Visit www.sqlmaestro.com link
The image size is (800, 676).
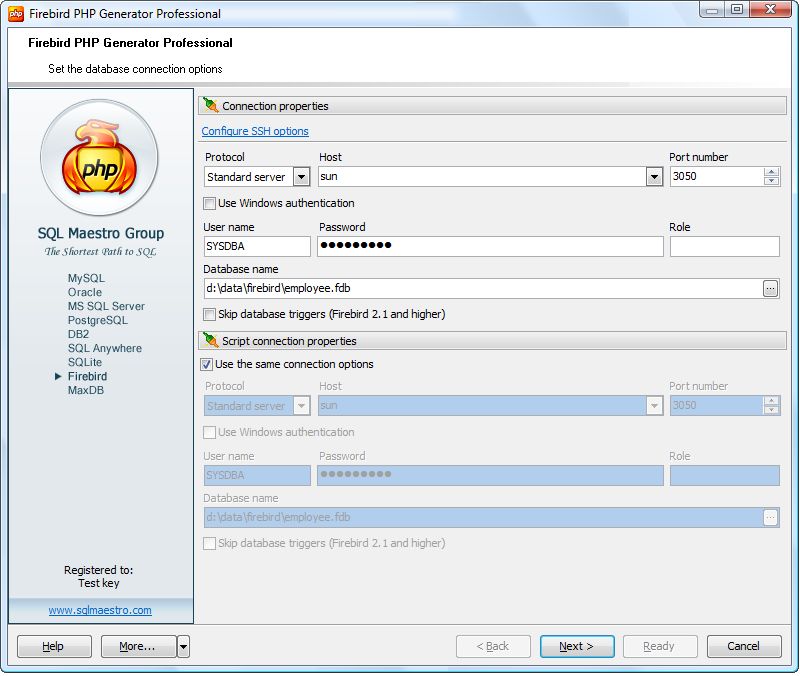click(x=100, y=610)
